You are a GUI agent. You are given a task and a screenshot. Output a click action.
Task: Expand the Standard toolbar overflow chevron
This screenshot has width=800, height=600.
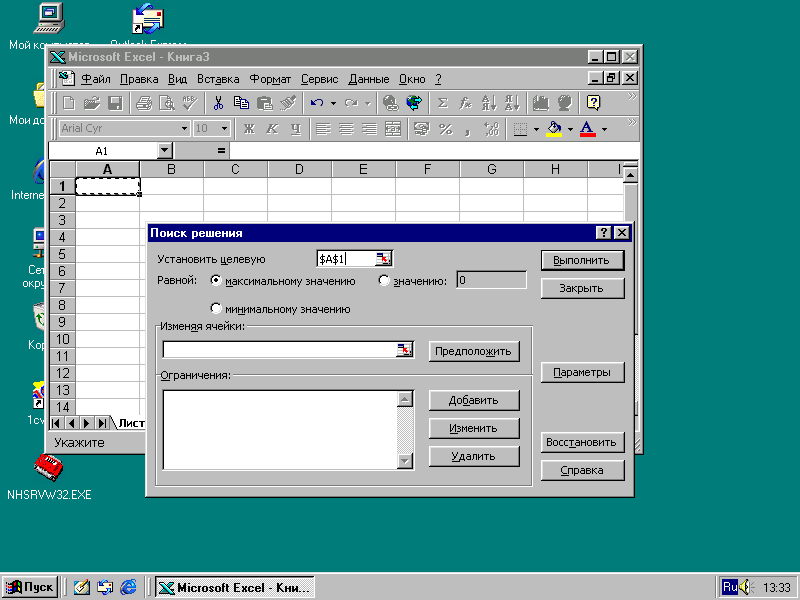[x=632, y=96]
